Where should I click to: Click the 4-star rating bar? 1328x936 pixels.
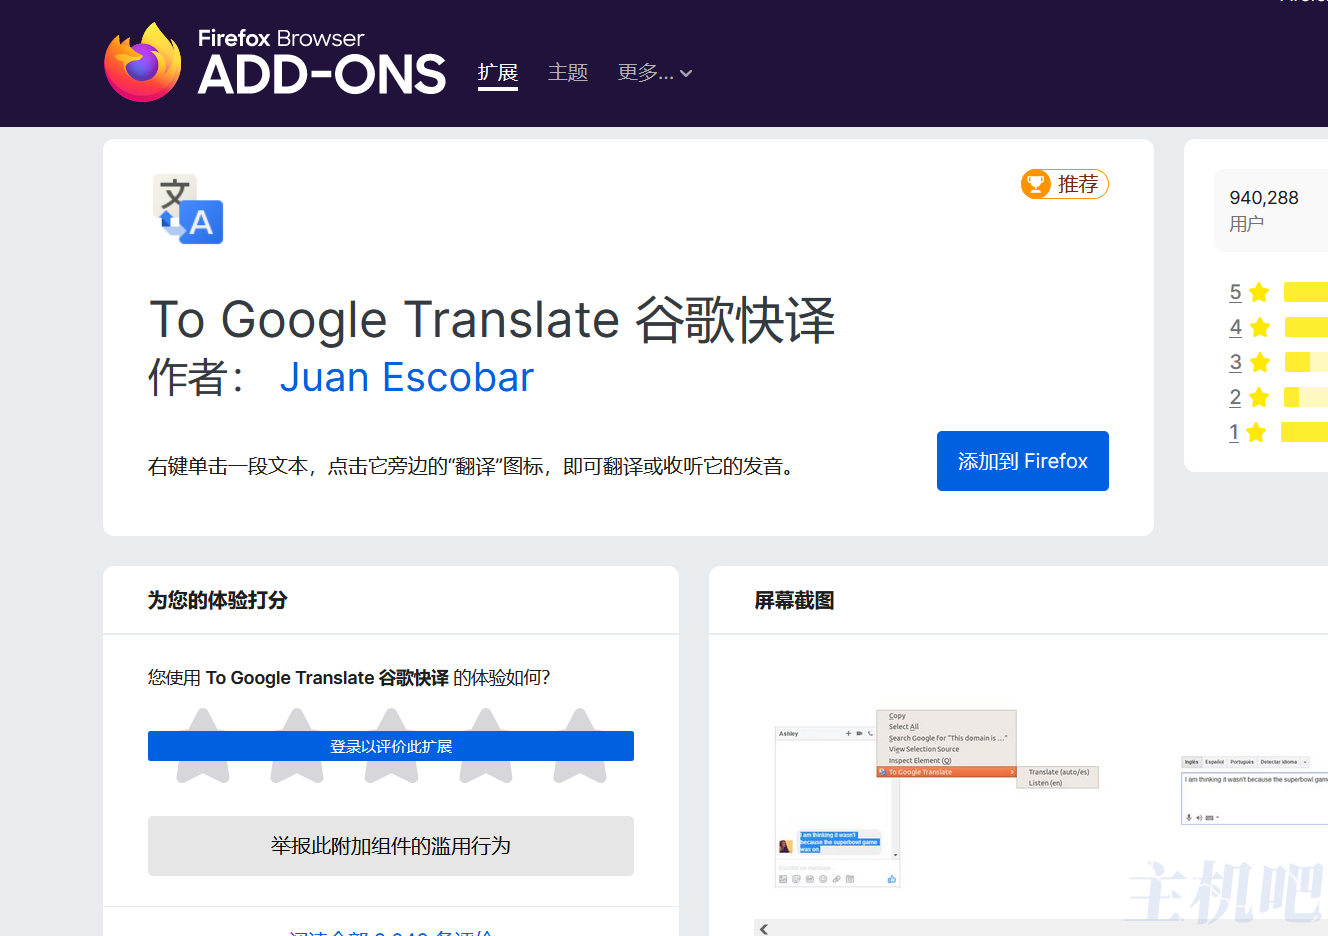1306,327
